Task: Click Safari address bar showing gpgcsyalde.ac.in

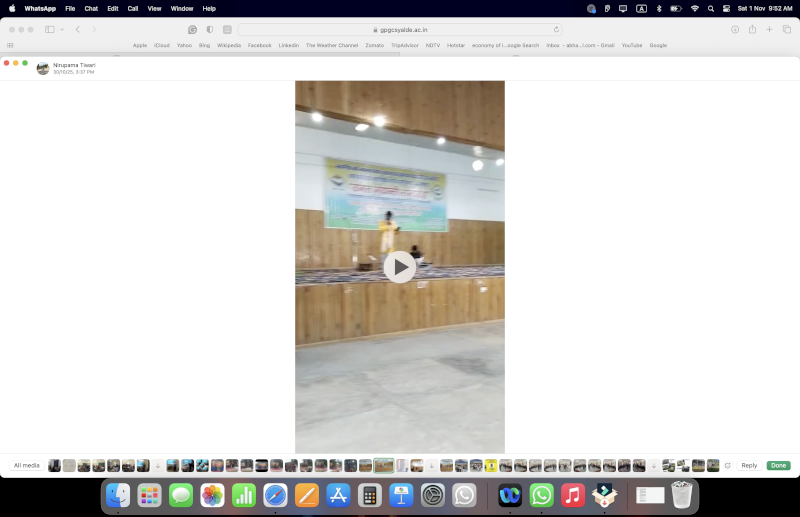Action: tap(400, 30)
